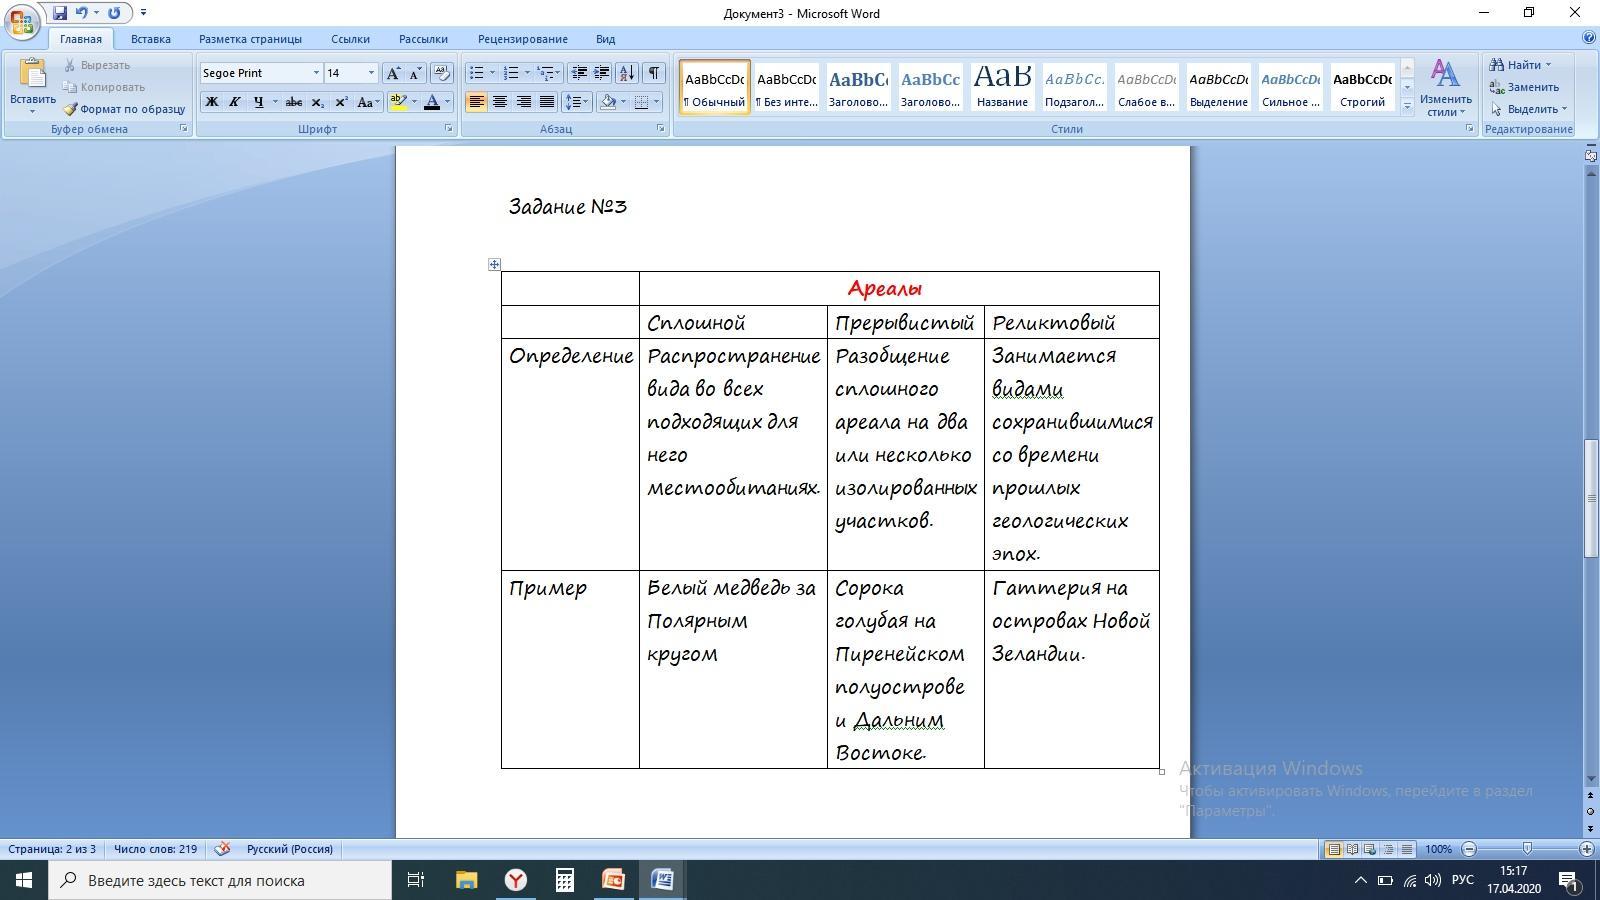Decrease font size with shrink font icon

pos(415,73)
